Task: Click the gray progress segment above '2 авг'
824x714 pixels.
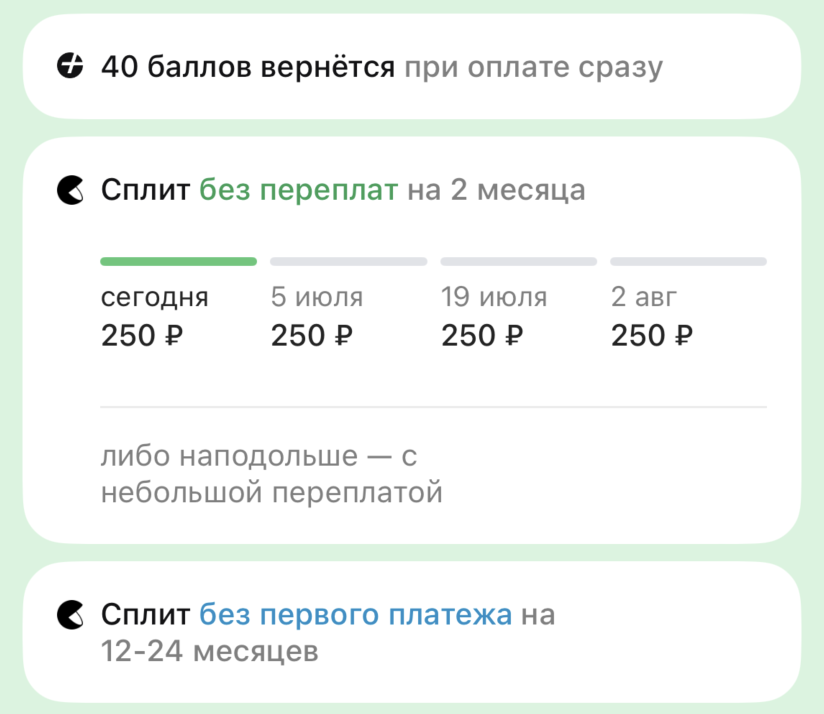Action: click(x=688, y=262)
